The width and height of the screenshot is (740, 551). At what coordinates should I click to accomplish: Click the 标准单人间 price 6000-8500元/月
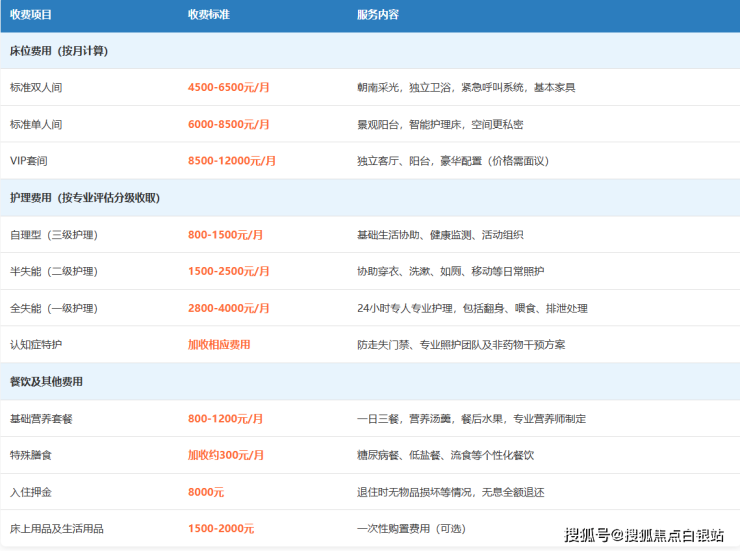pos(229,124)
